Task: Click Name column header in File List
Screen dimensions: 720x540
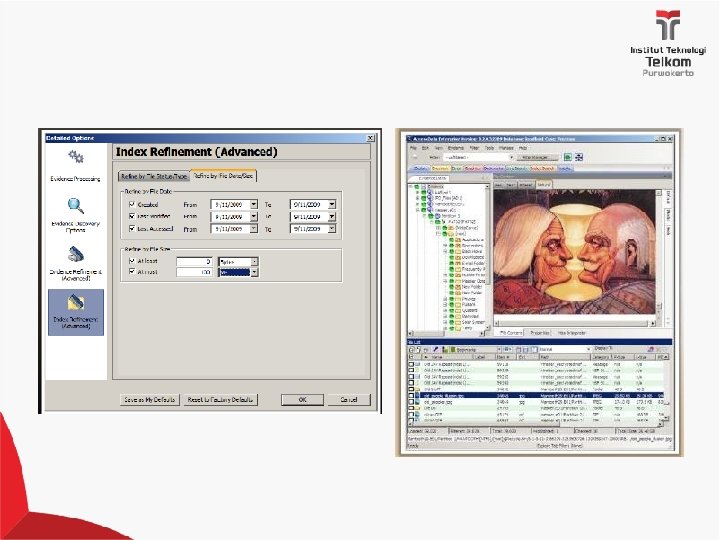Action: pos(448,357)
